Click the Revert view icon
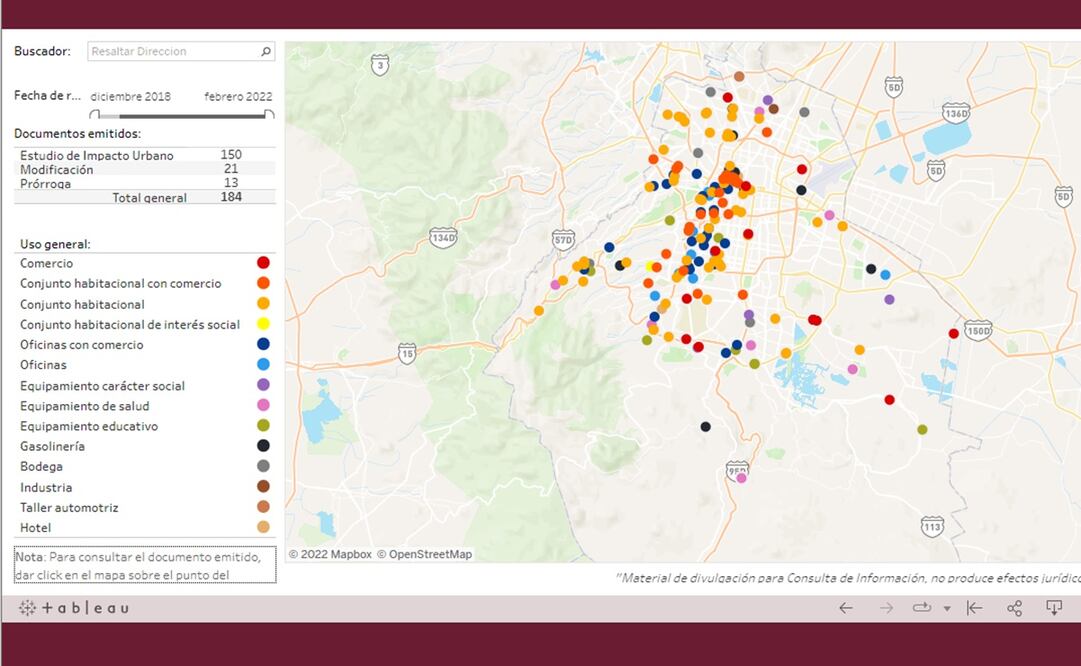This screenshot has width=1081, height=666. tap(974, 608)
